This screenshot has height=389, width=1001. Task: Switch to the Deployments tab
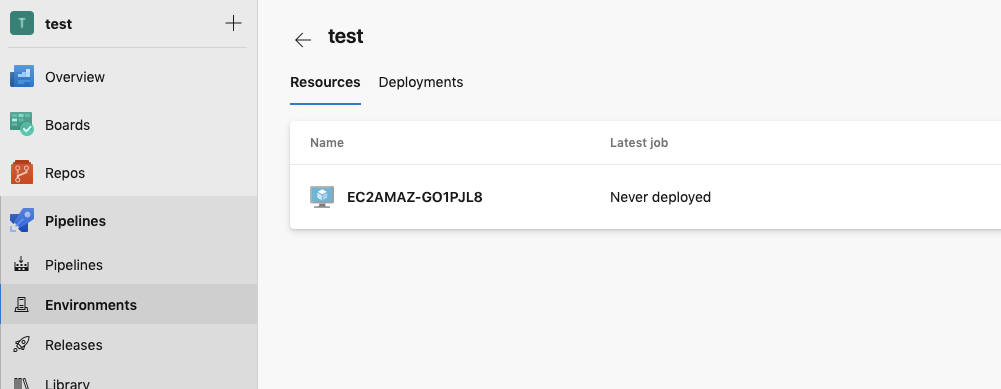coord(421,82)
